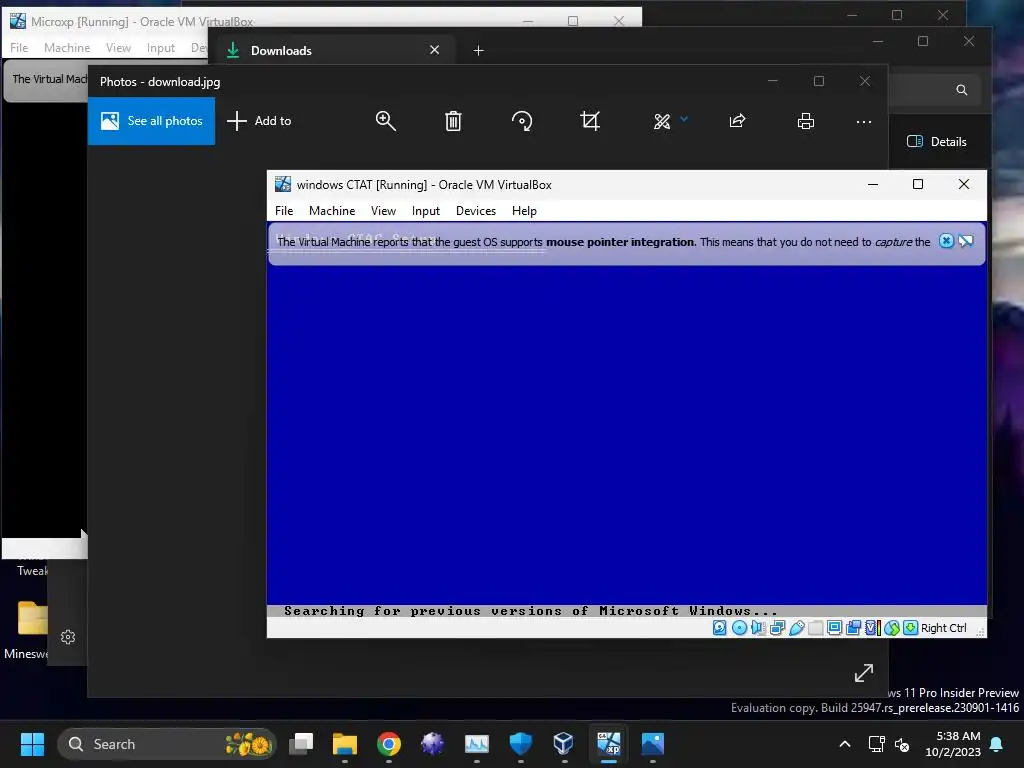
Task: Open notifications bell in system tray
Action: pos(997,744)
